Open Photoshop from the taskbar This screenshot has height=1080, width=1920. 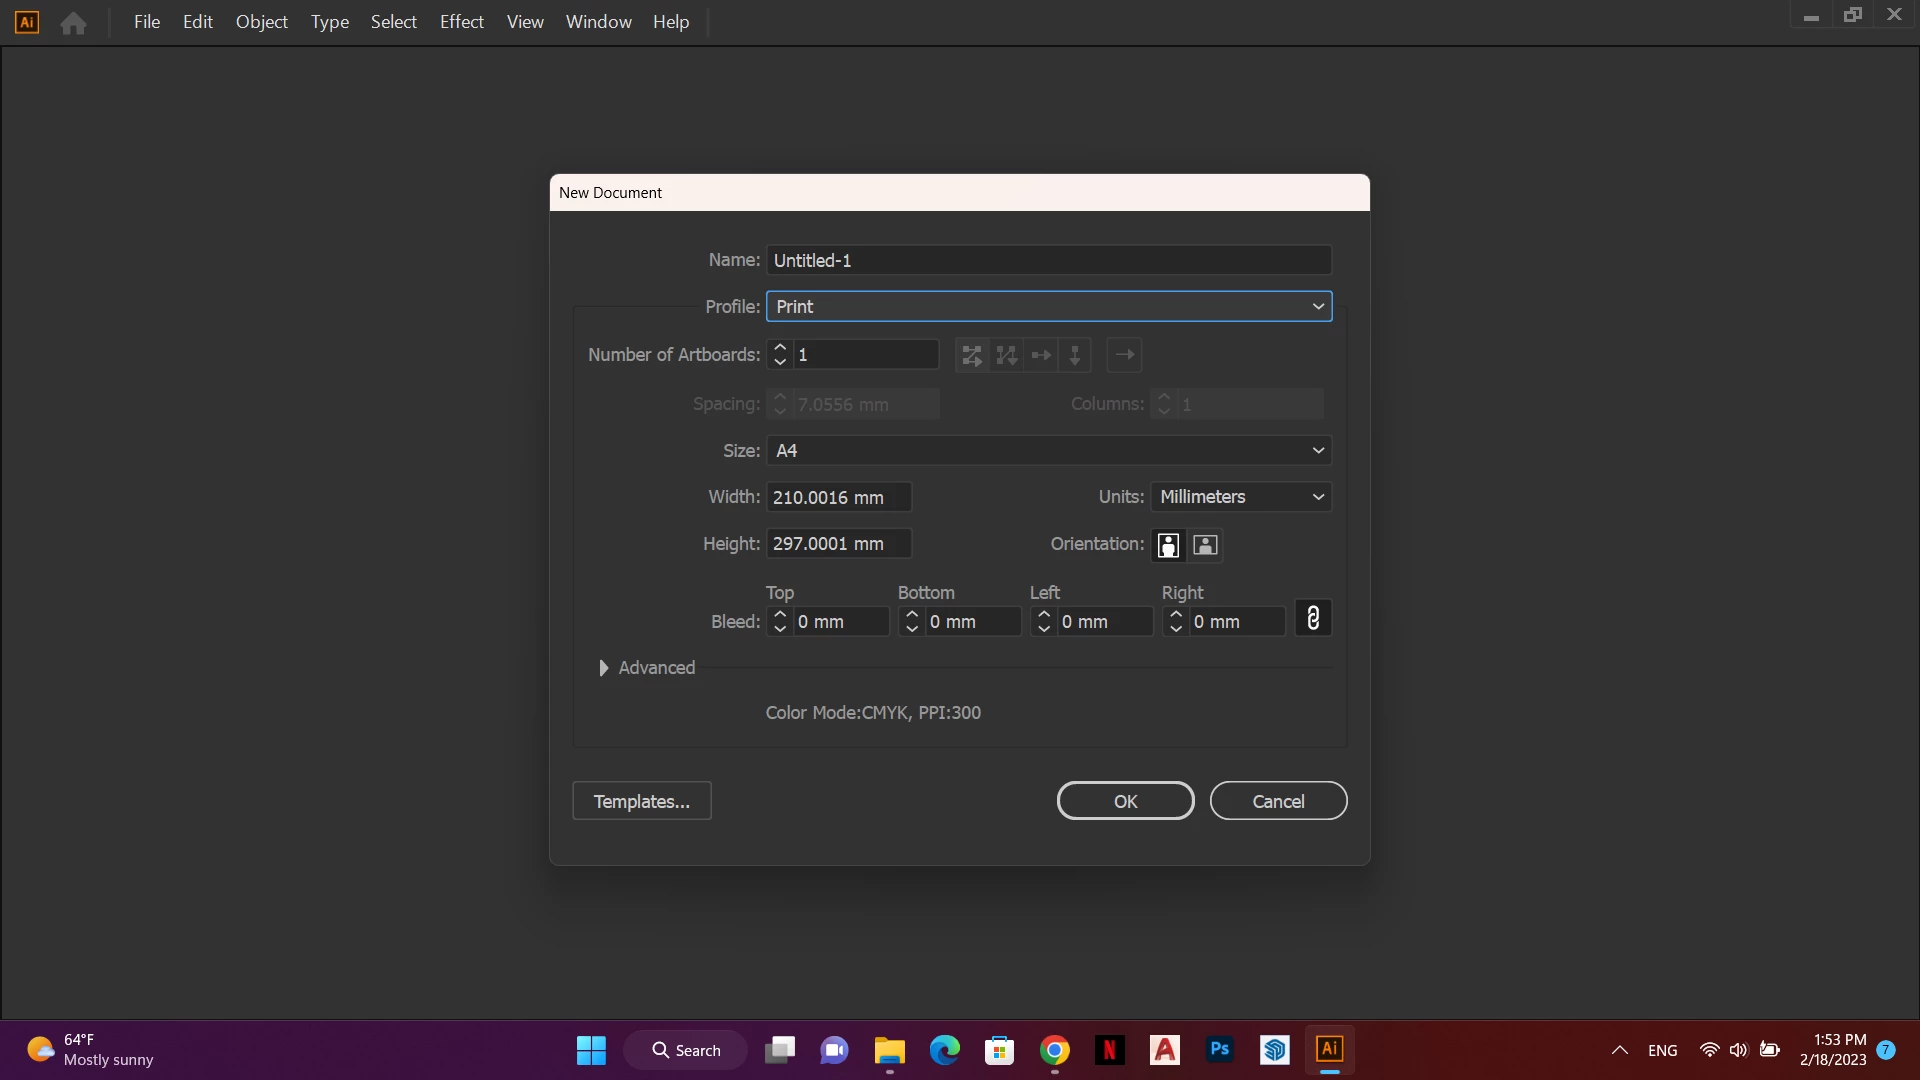coord(1219,1050)
